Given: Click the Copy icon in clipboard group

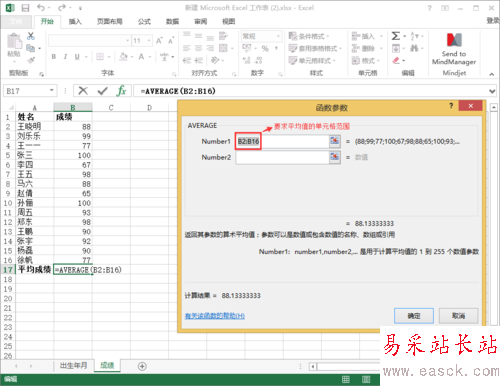Looking at the screenshot, I should [x=31, y=48].
